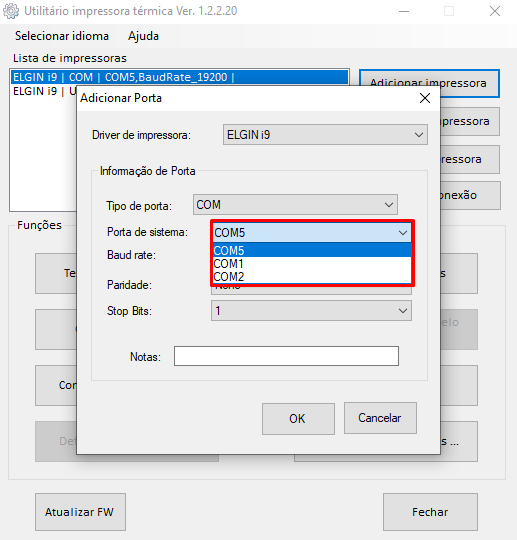Open the Ajuda menu
517x540 pixels.
tap(143, 36)
